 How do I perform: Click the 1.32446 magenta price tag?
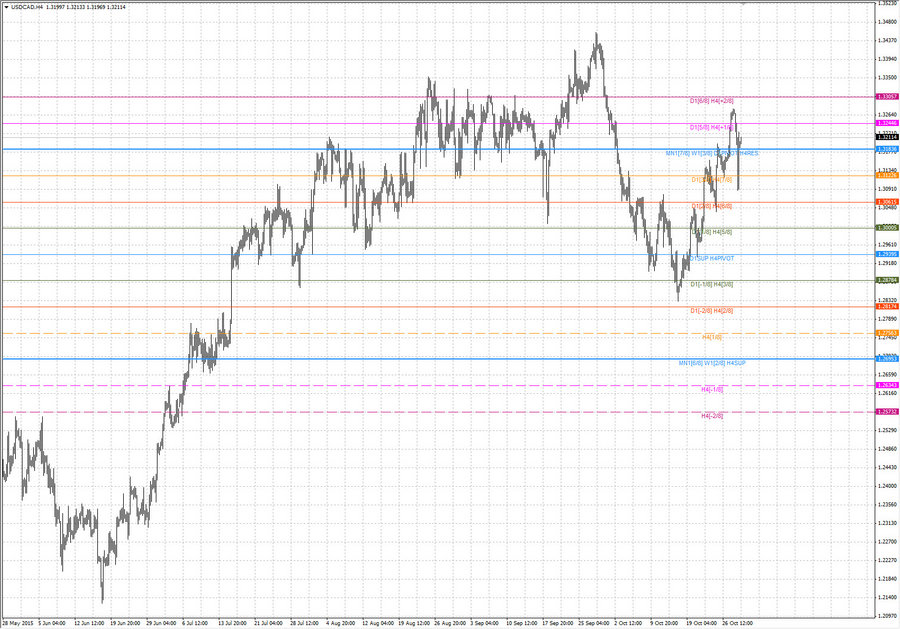pos(887,123)
